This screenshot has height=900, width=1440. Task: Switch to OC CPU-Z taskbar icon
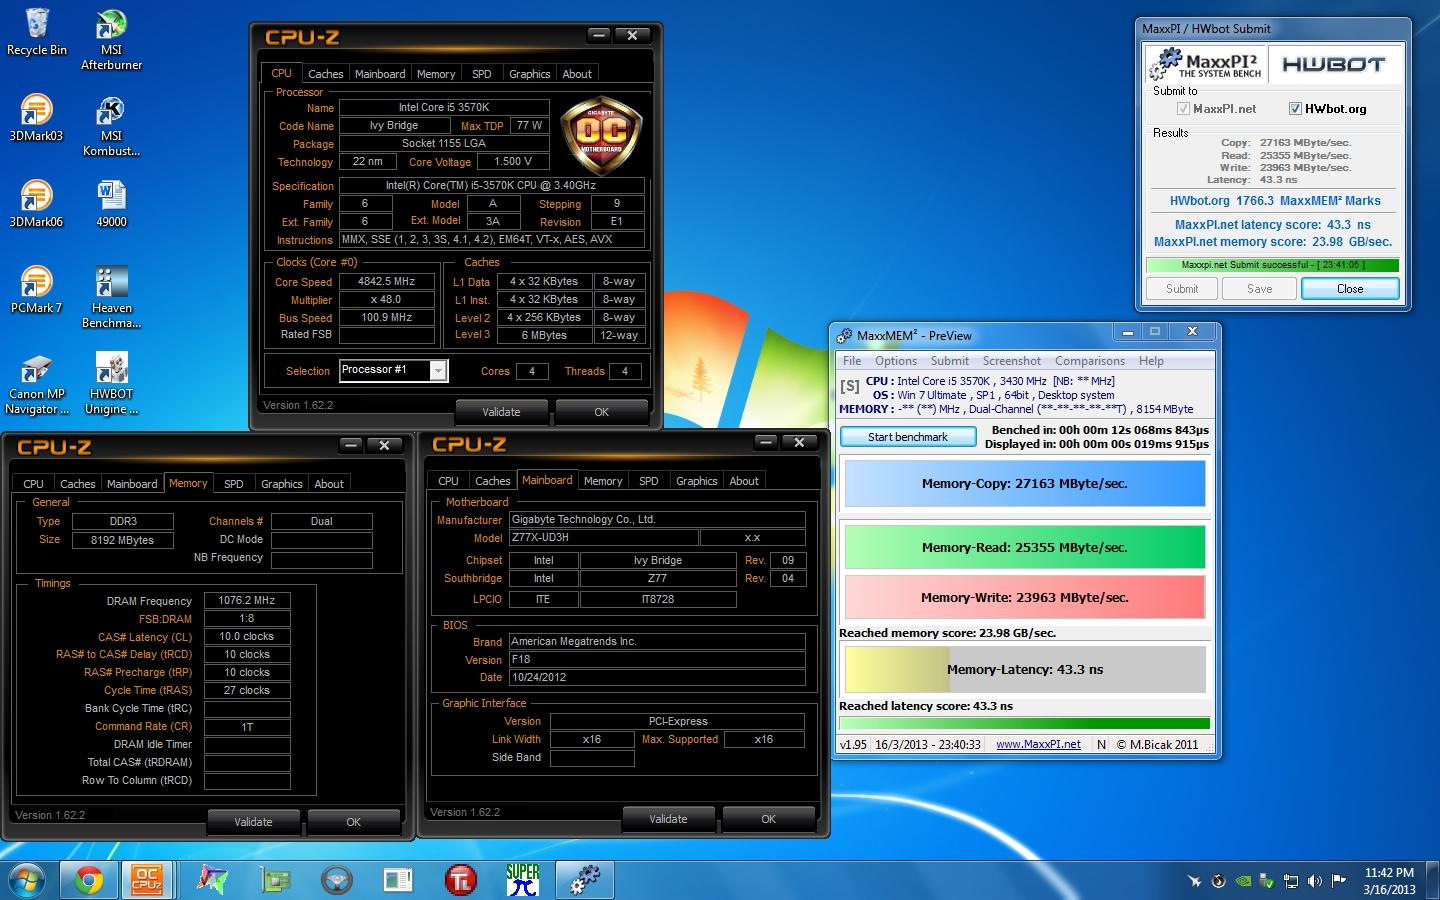point(147,881)
